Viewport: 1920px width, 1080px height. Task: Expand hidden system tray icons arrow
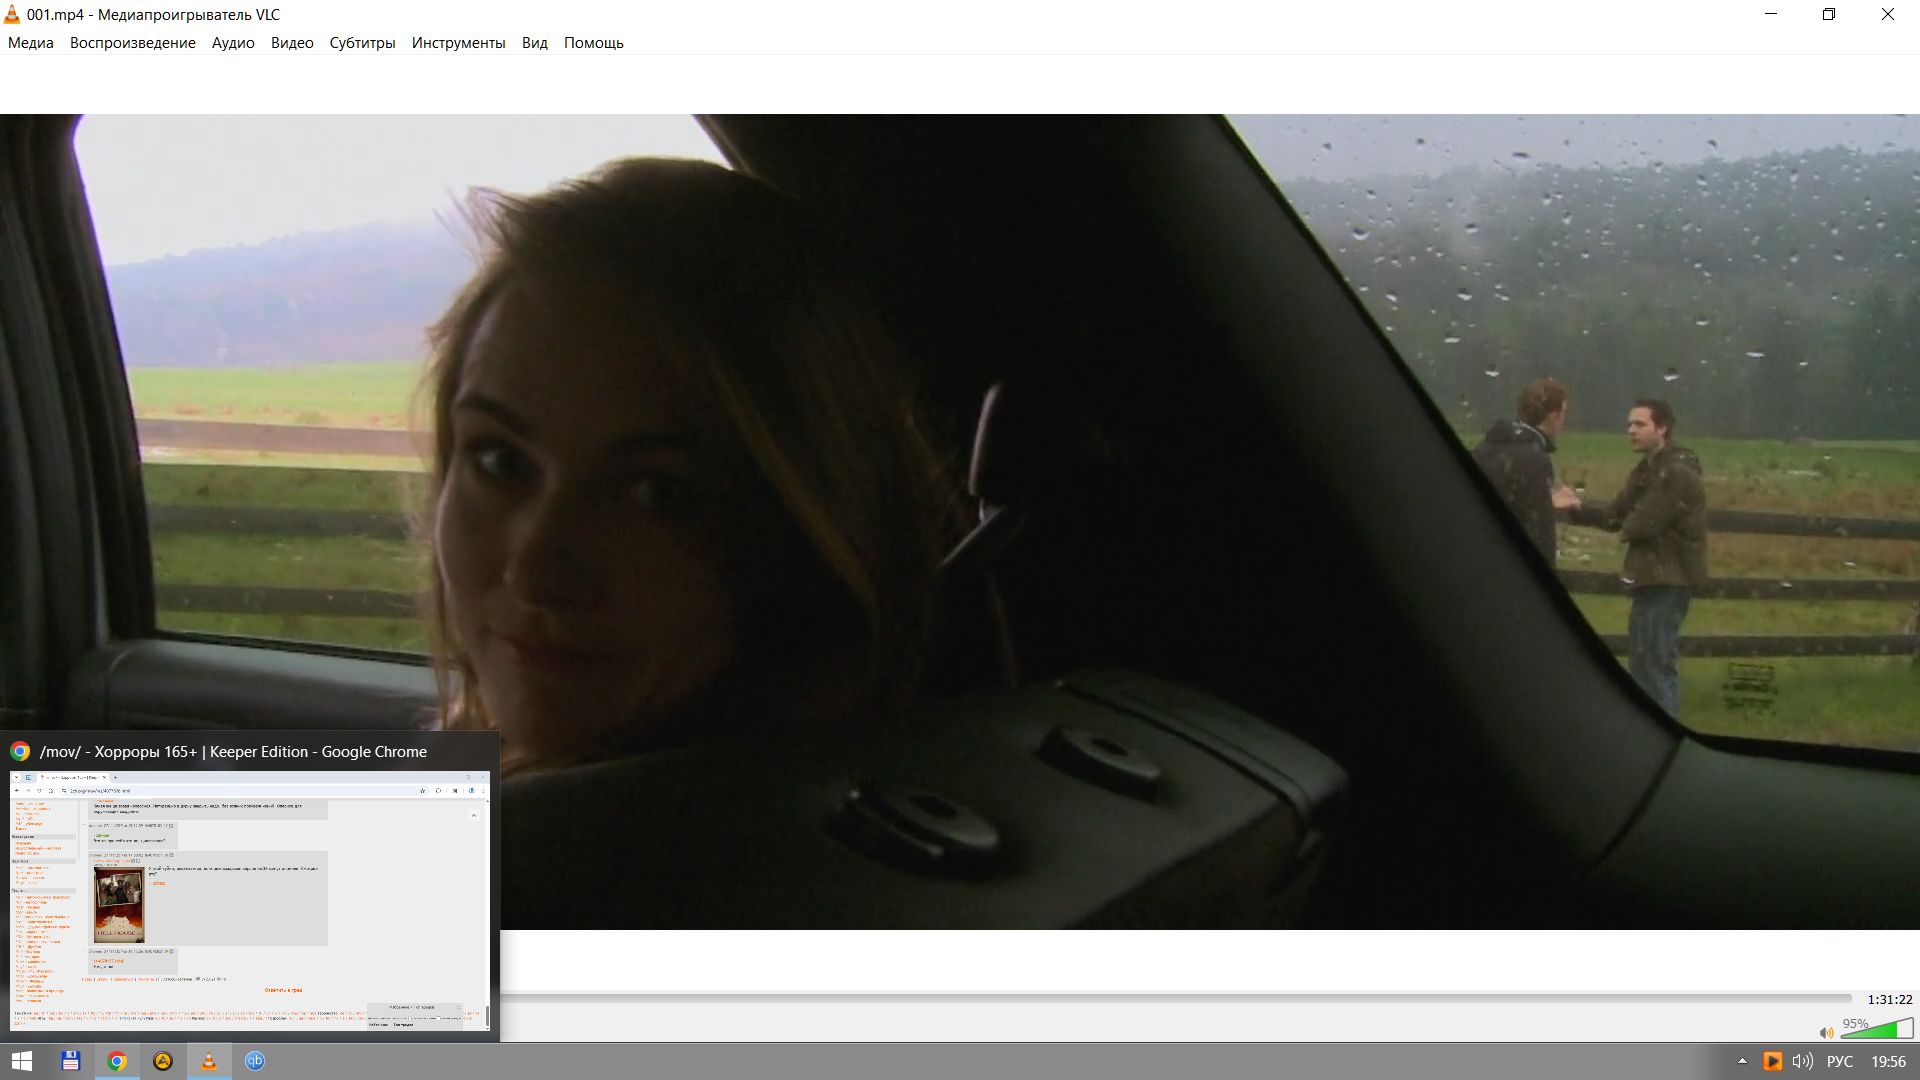[x=1742, y=1061]
